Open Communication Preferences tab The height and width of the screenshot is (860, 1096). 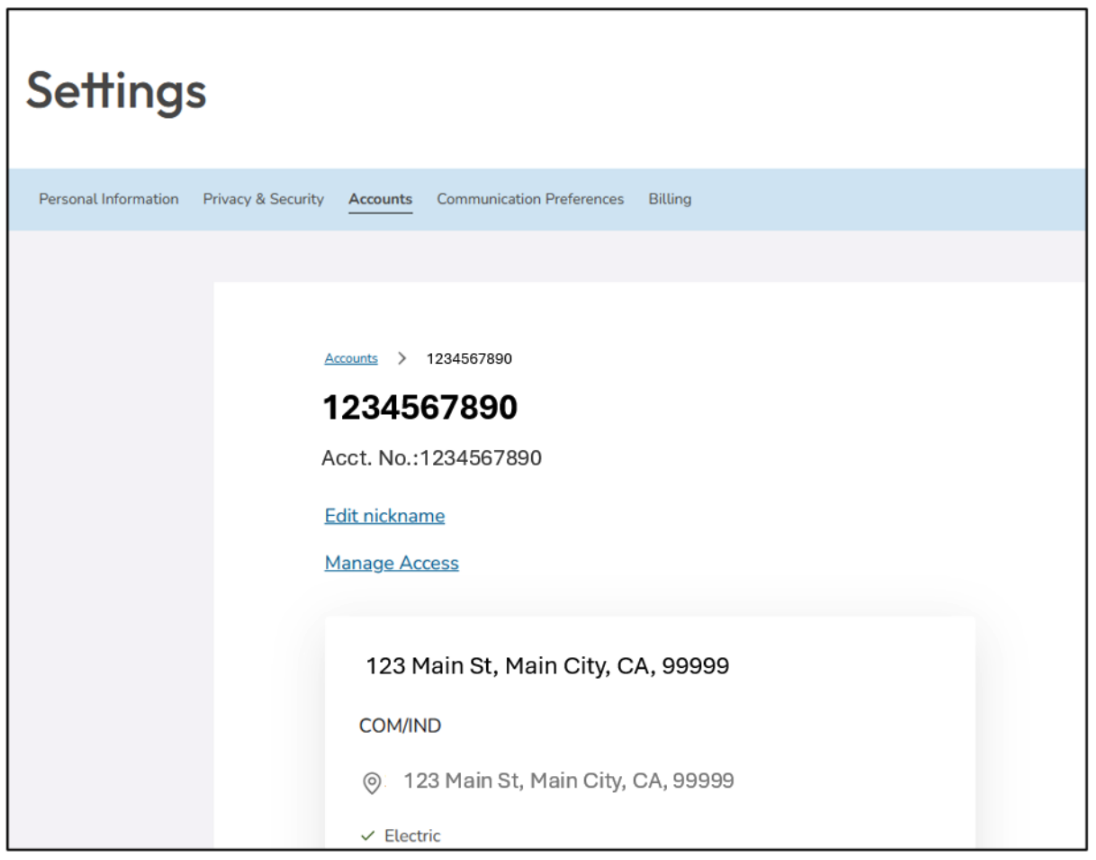tap(530, 199)
